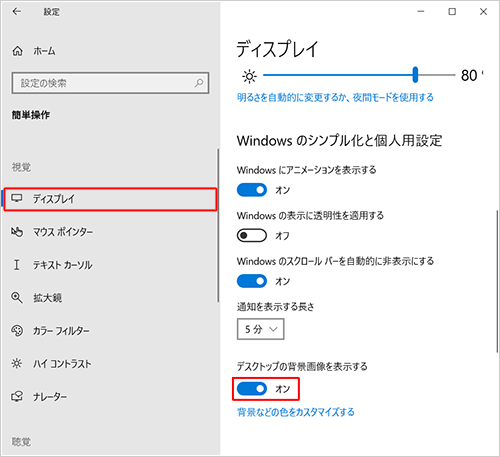Click the テキスト カーソル I-beam icon
The image size is (500, 457).
point(16,265)
